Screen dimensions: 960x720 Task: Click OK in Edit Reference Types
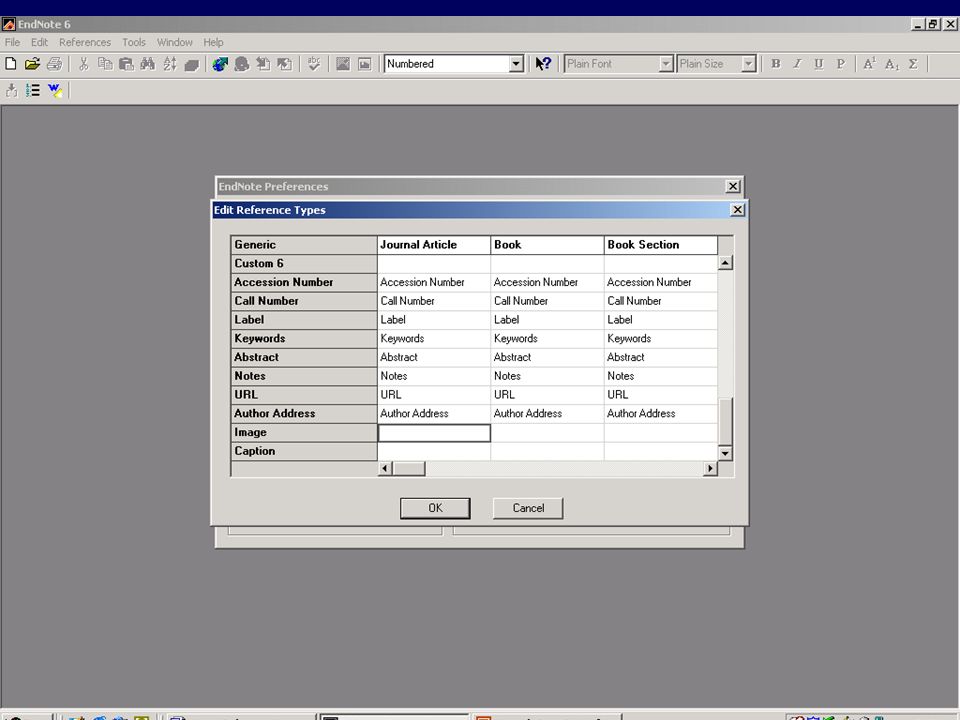pos(435,508)
